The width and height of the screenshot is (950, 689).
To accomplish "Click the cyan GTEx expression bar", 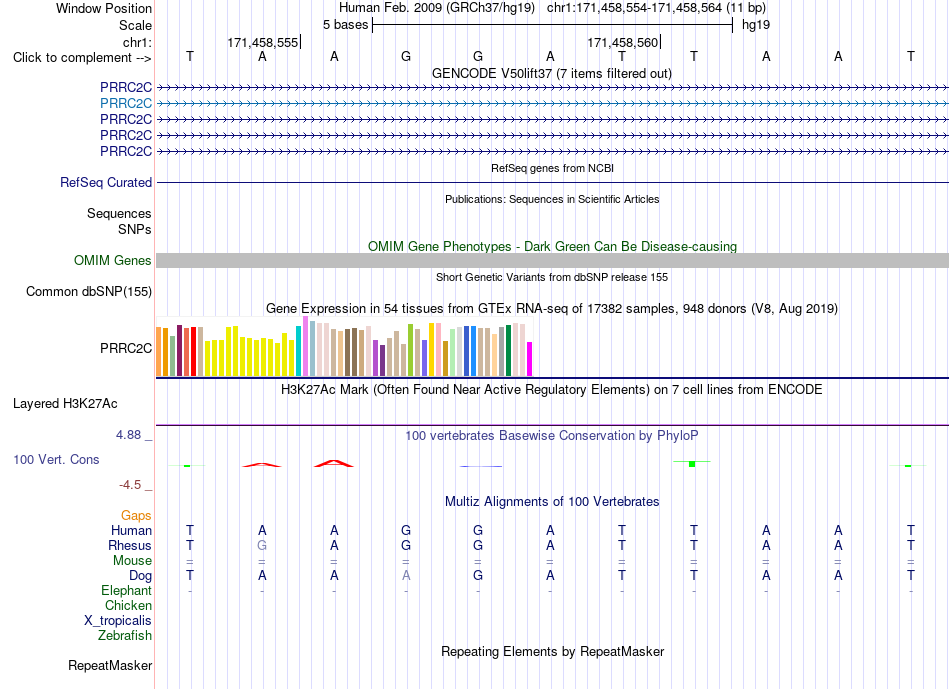I will [299, 351].
